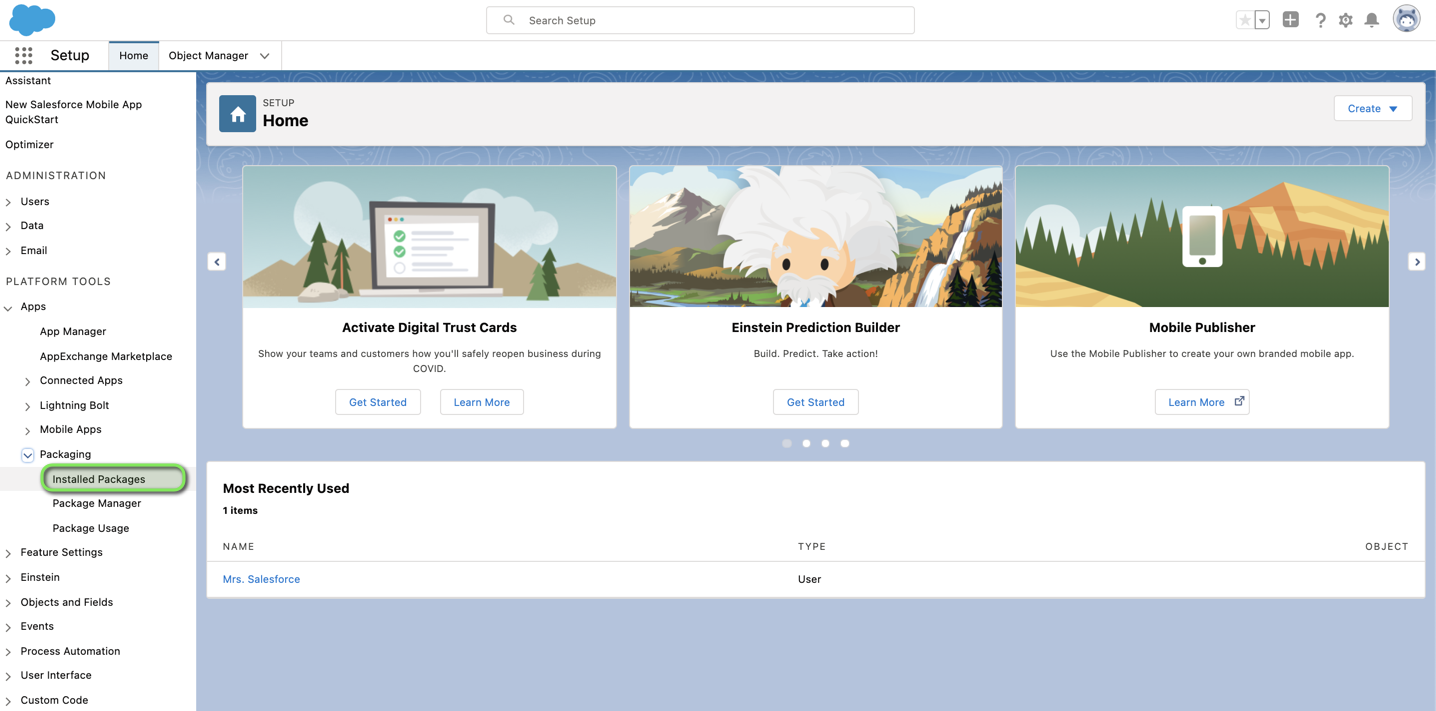Image resolution: width=1436 pixels, height=711 pixels.
Task: Click the user avatar profile icon
Action: [x=1406, y=19]
